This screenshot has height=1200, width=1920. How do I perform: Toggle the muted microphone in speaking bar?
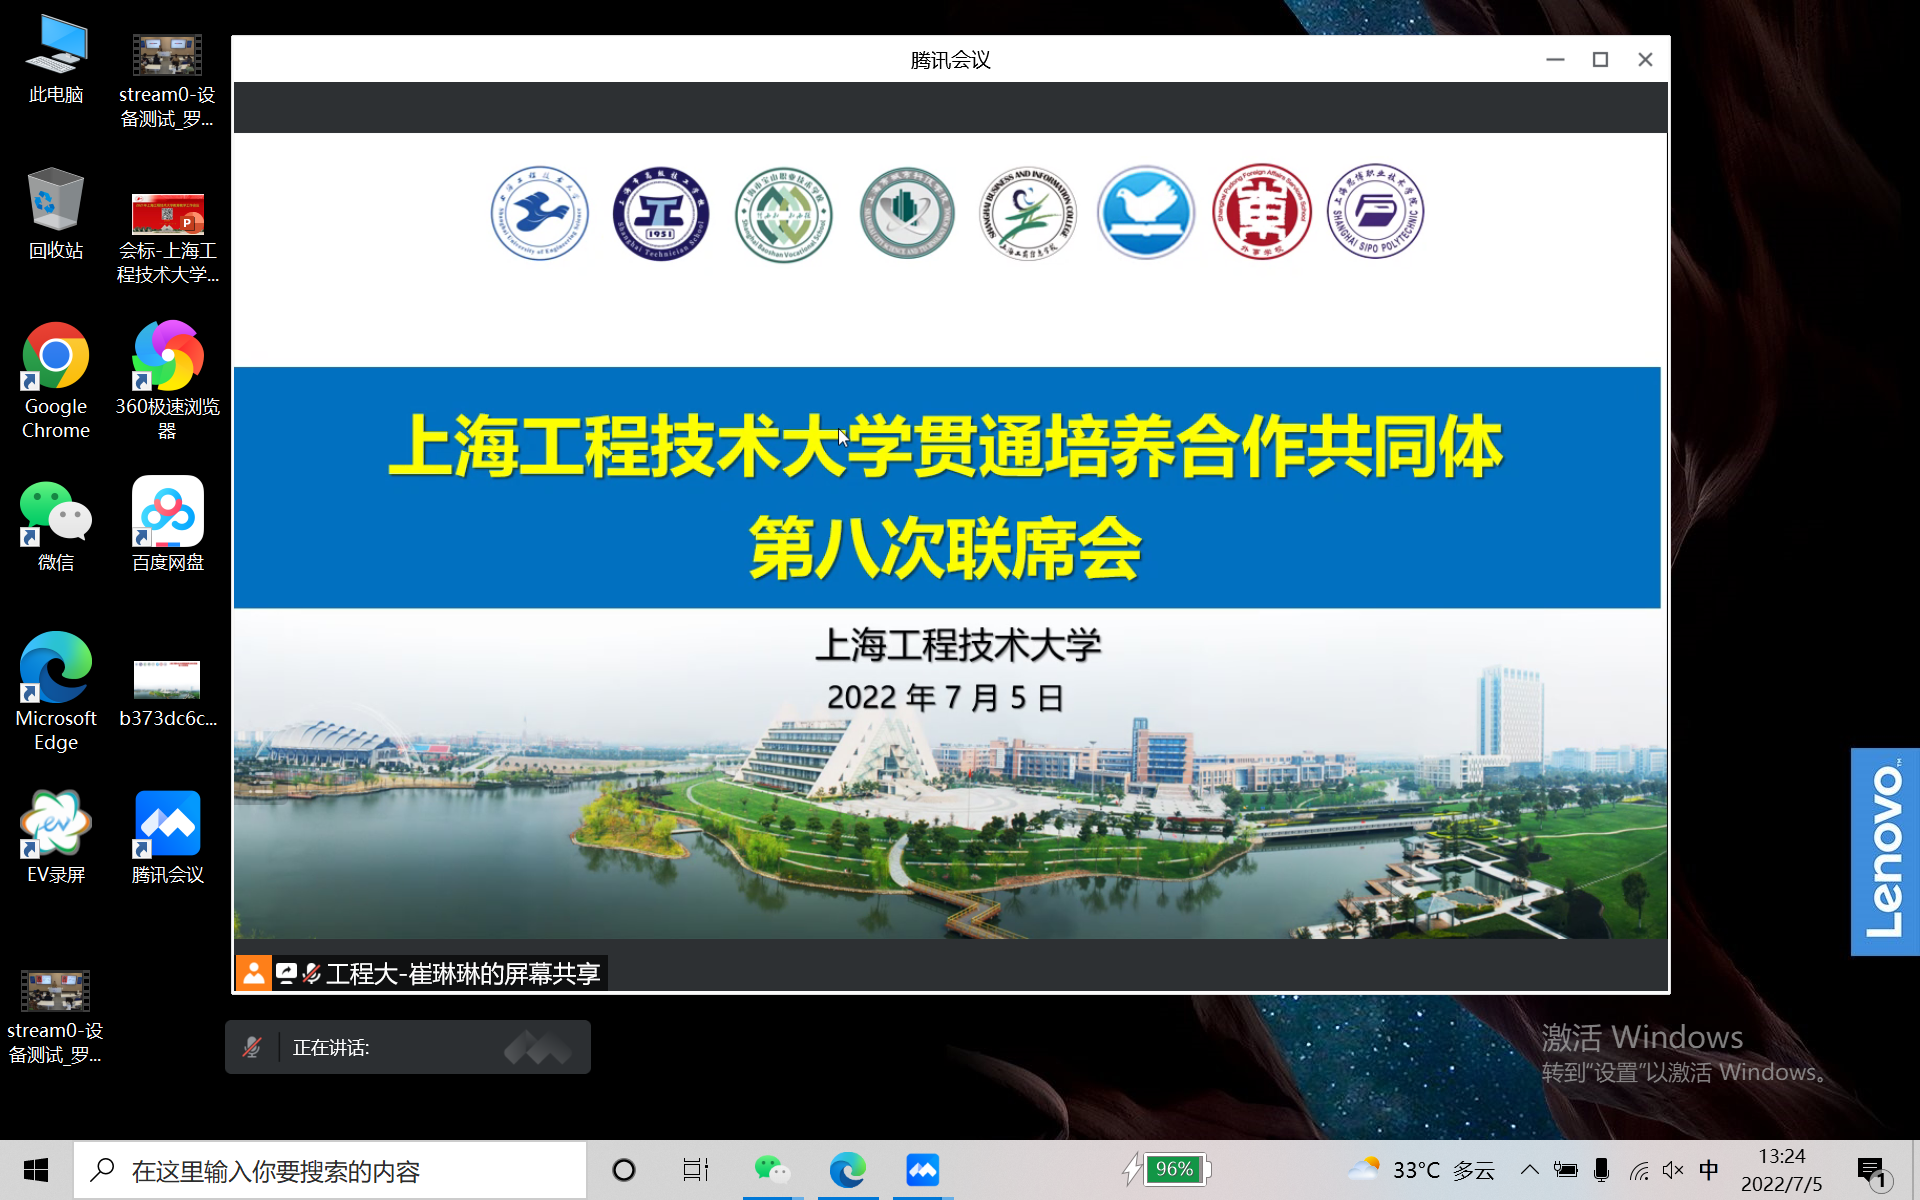pos(252,1047)
